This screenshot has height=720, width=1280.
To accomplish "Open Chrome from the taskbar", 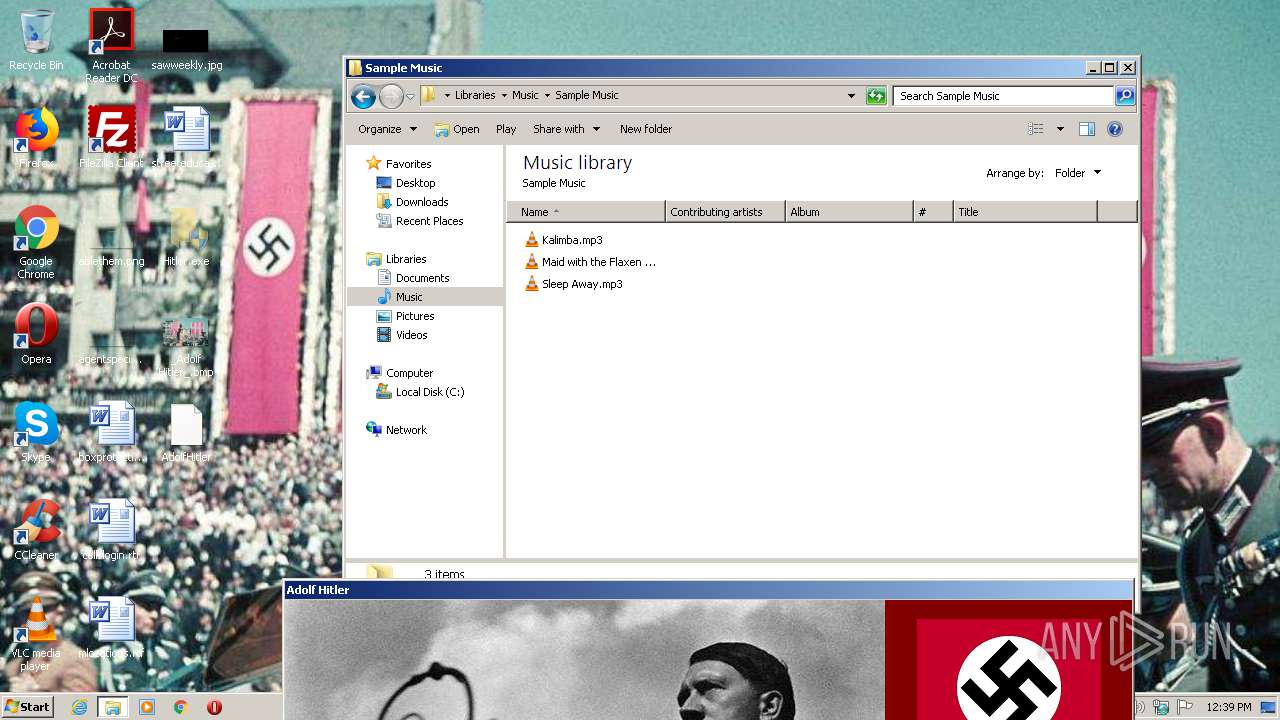I will pyautogui.click(x=181, y=707).
